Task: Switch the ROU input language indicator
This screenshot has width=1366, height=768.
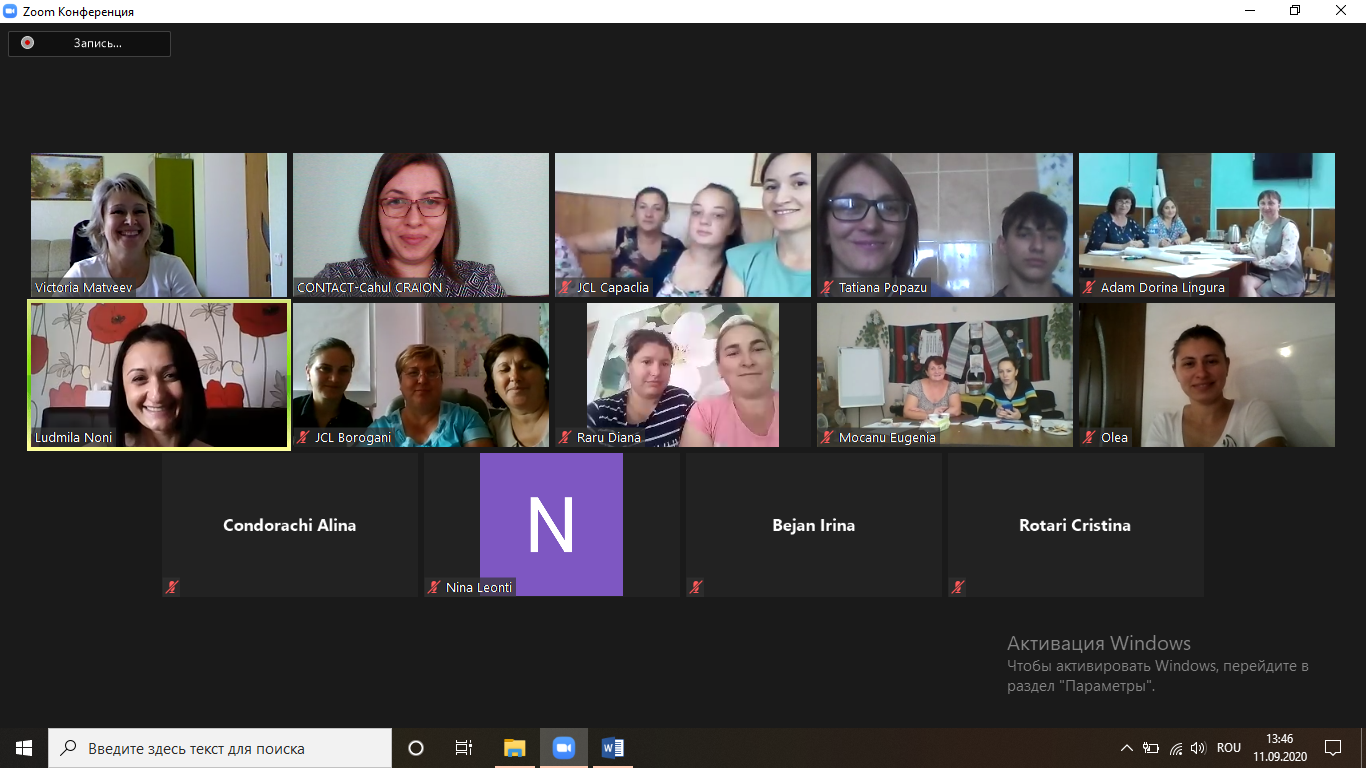Action: coord(1229,748)
